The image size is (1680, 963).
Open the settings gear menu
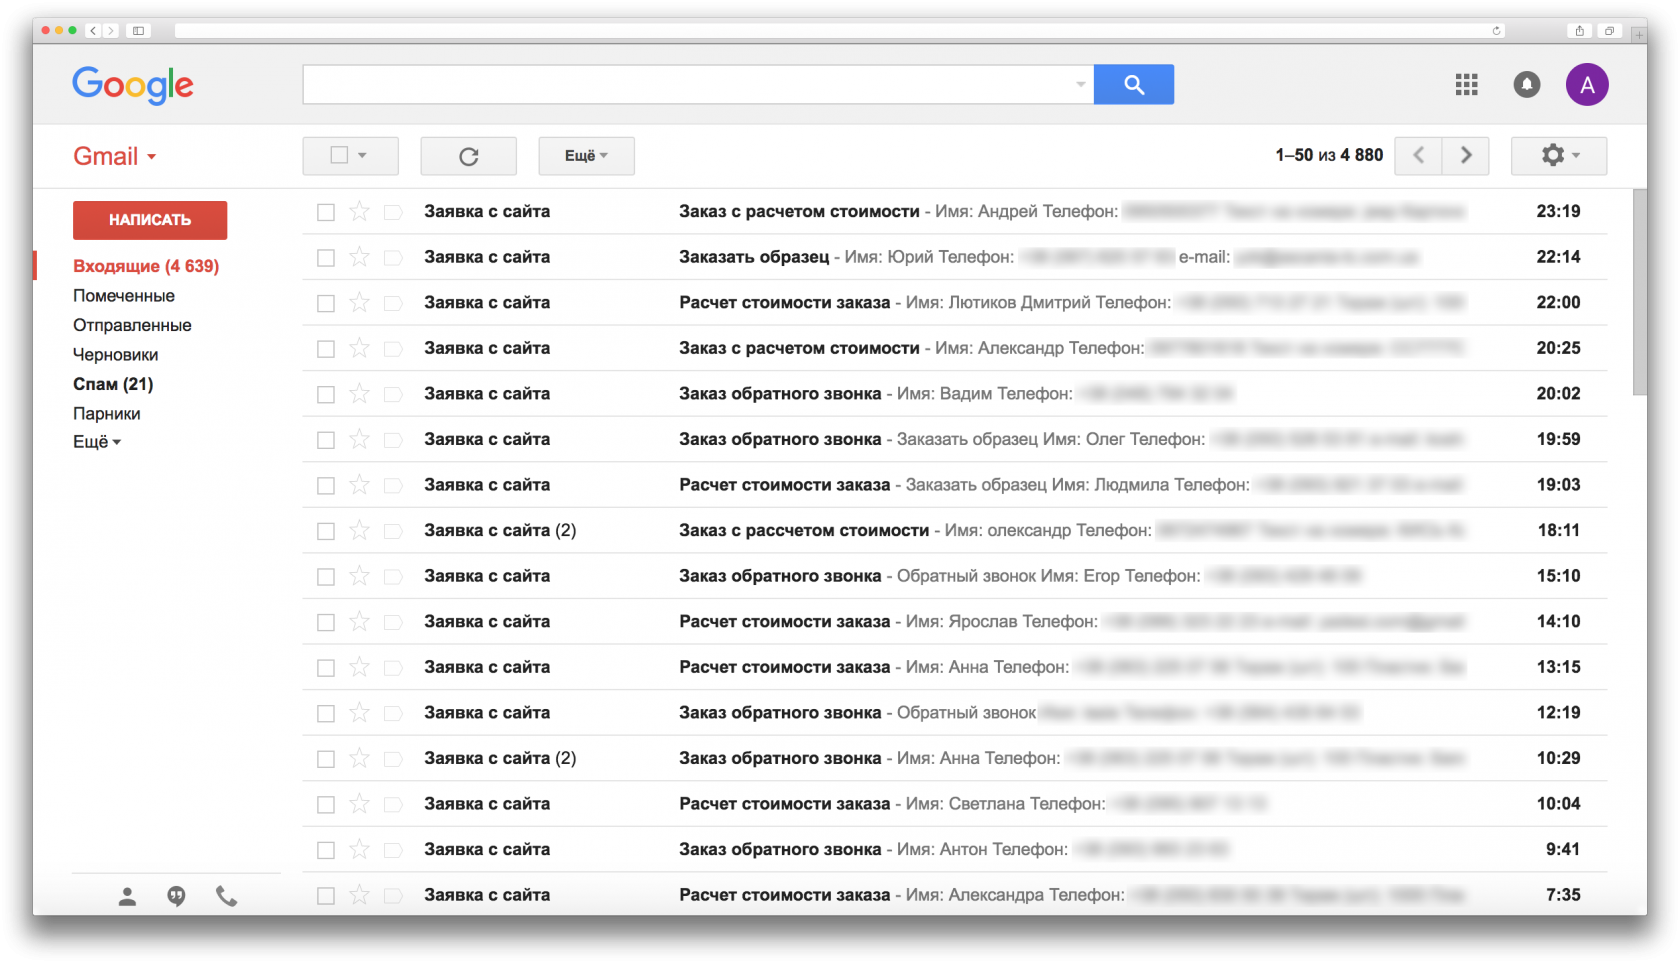click(1559, 155)
